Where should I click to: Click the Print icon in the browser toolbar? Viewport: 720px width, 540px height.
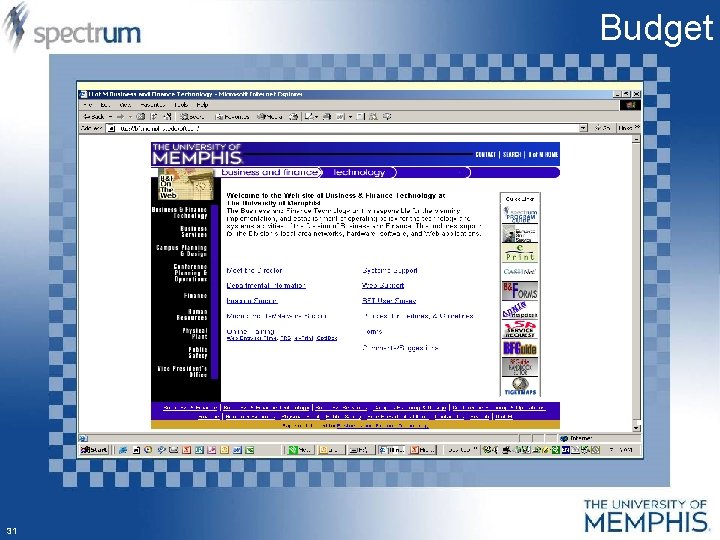[327, 117]
